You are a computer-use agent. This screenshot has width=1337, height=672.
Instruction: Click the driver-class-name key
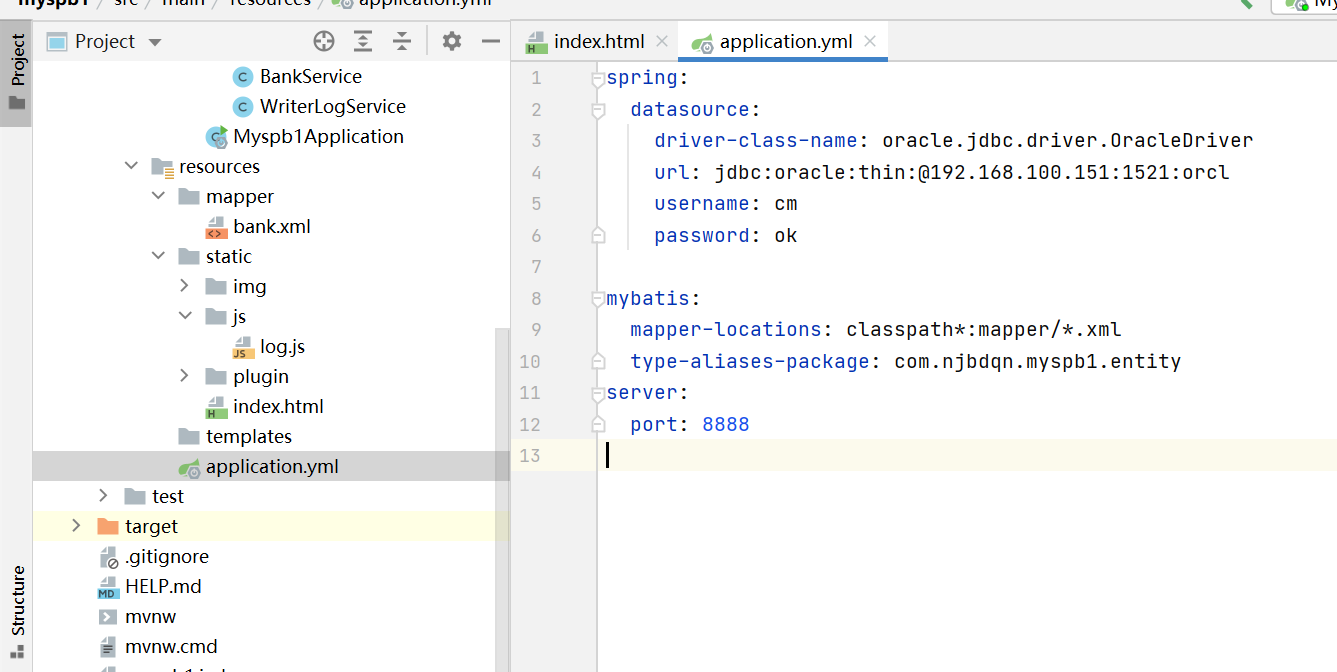[756, 140]
